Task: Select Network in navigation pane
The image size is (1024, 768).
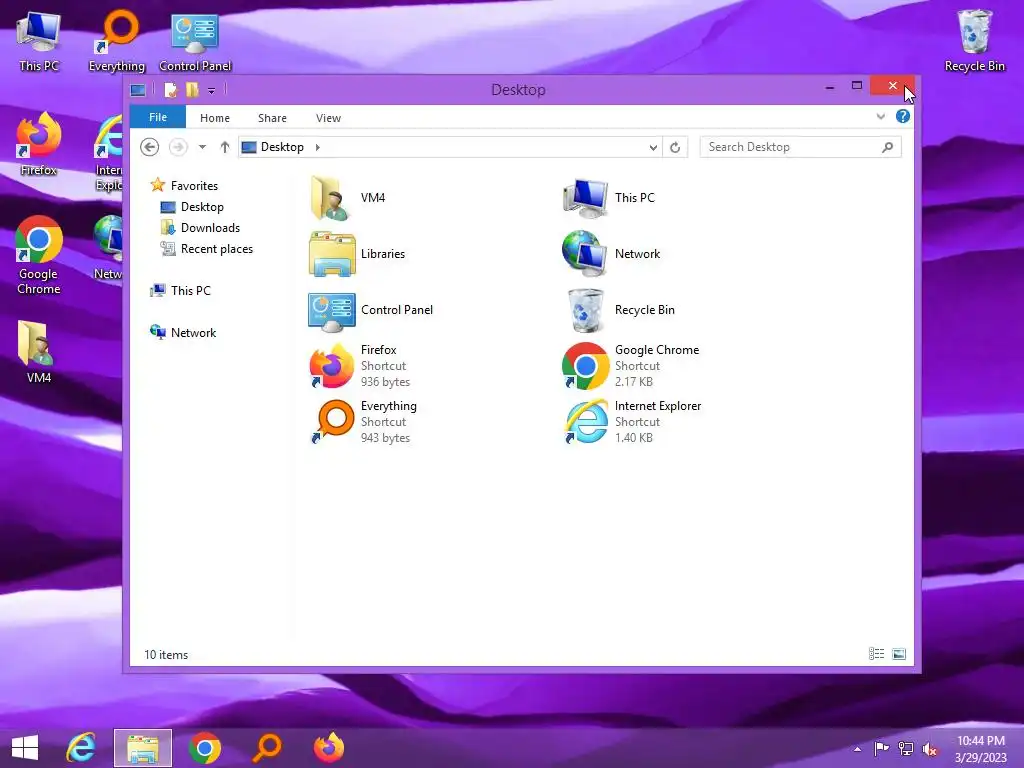Action: click(x=184, y=332)
